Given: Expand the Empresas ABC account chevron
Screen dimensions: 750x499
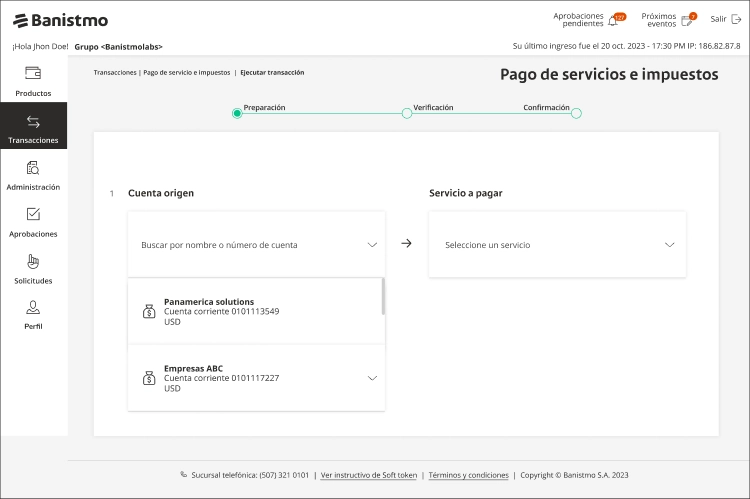Looking at the screenshot, I should (372, 378).
